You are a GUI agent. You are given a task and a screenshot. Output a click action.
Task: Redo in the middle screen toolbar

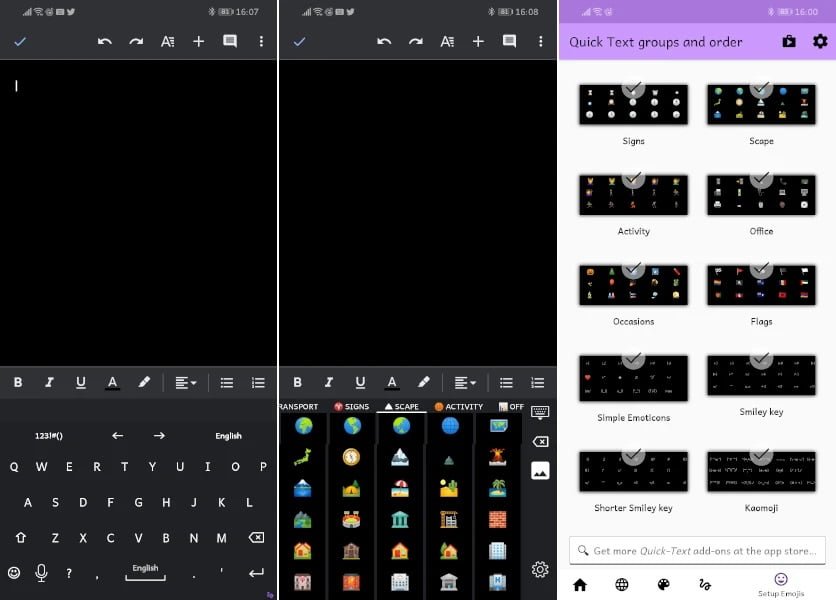point(416,42)
